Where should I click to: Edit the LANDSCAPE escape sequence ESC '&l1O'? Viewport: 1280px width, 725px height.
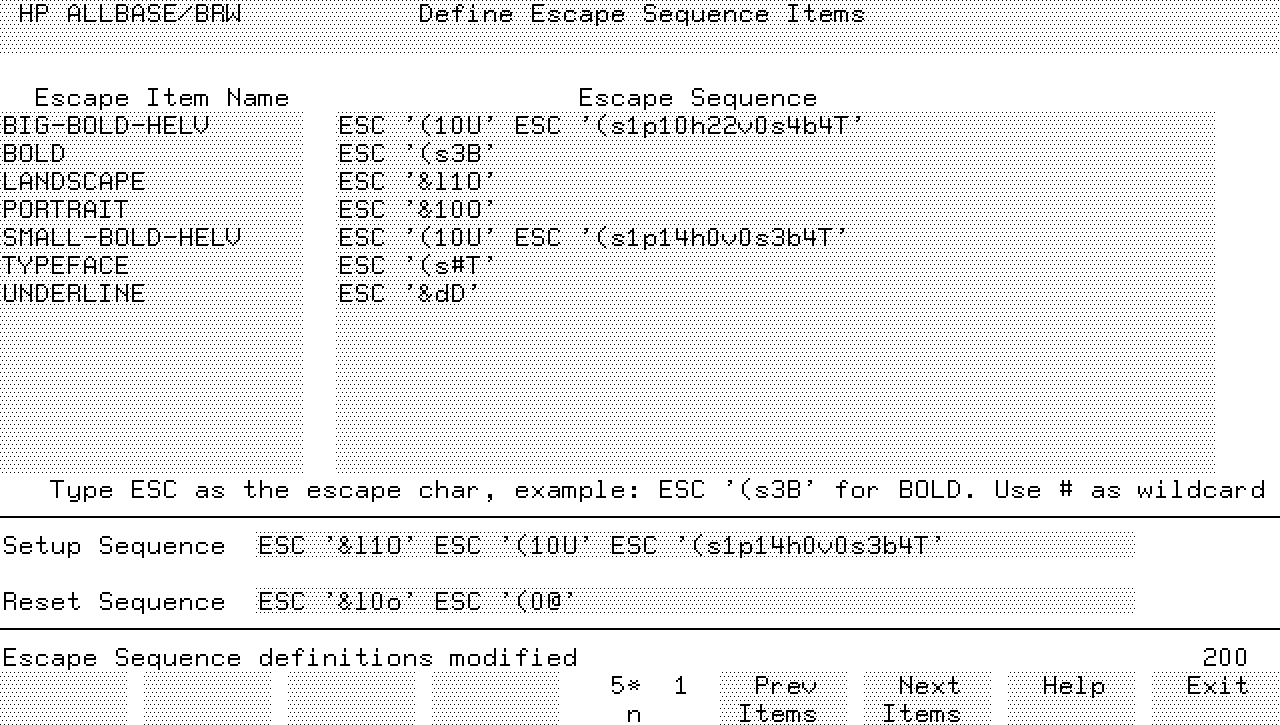[x=417, y=182]
